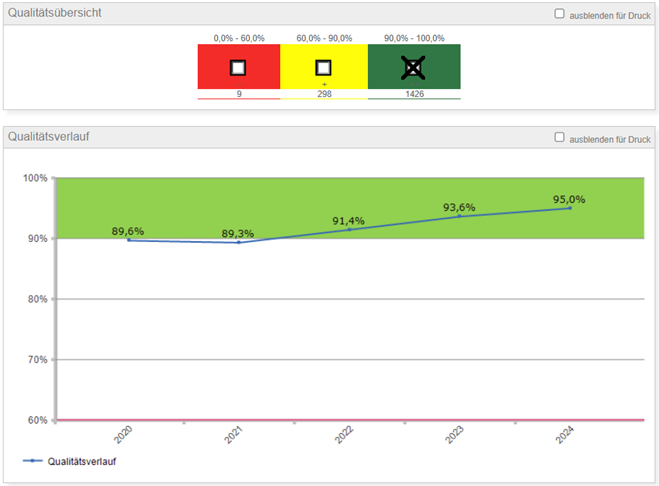Check the red 0,0% - 60,0% range box
The width and height of the screenshot is (659, 486).
click(x=238, y=68)
